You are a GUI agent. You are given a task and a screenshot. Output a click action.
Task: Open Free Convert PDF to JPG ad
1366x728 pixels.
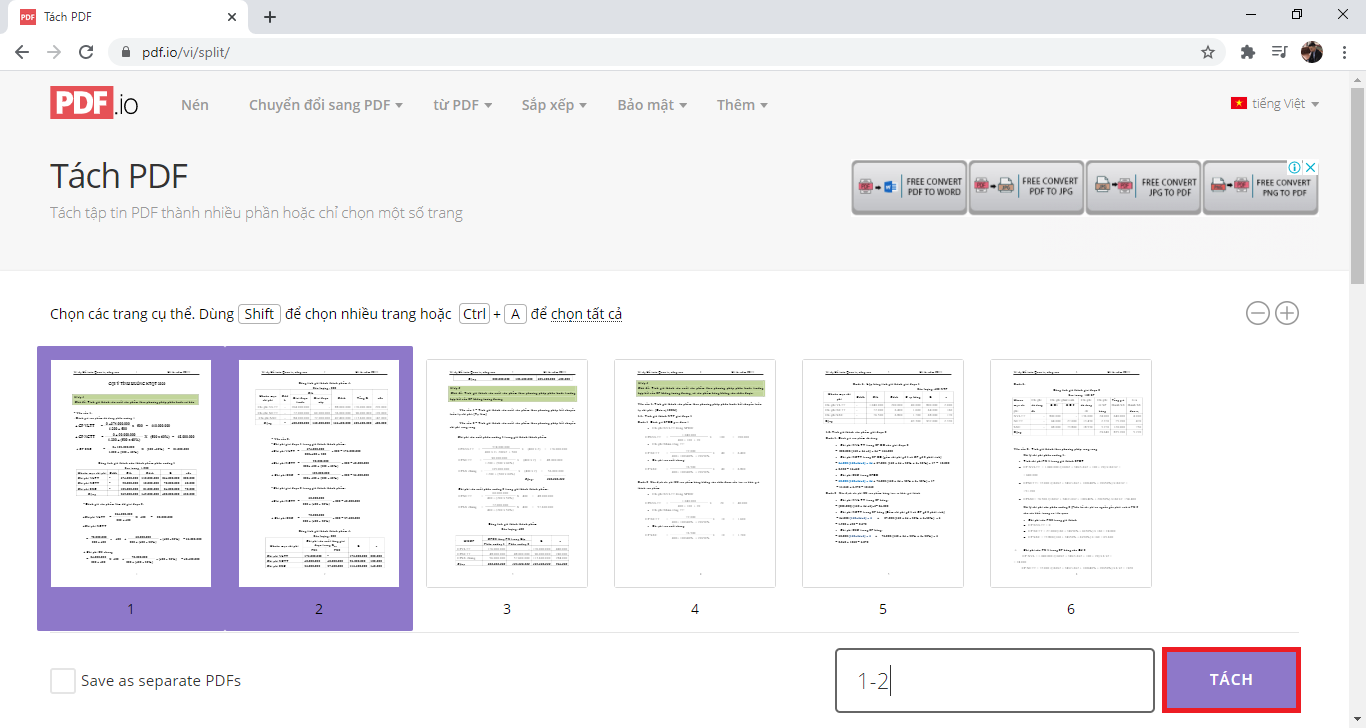pos(1026,187)
